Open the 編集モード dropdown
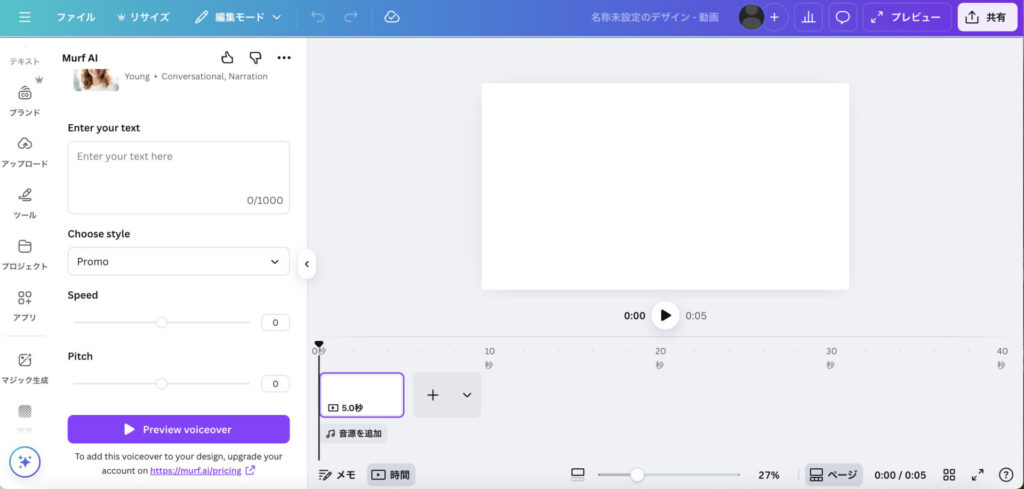Viewport: 1024px width, 489px height. point(238,17)
